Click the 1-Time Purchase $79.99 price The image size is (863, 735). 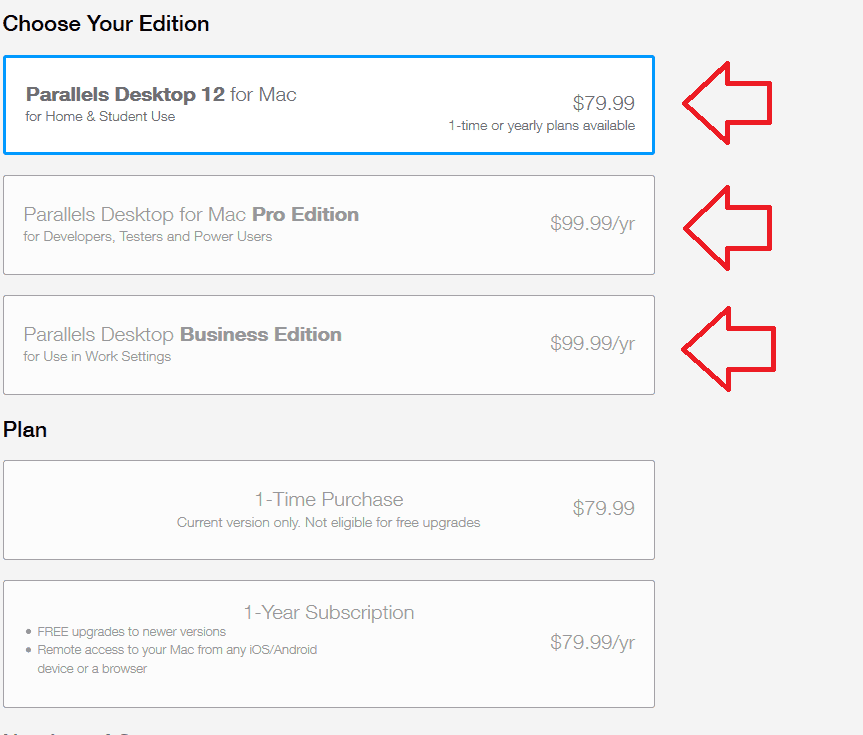click(x=603, y=508)
